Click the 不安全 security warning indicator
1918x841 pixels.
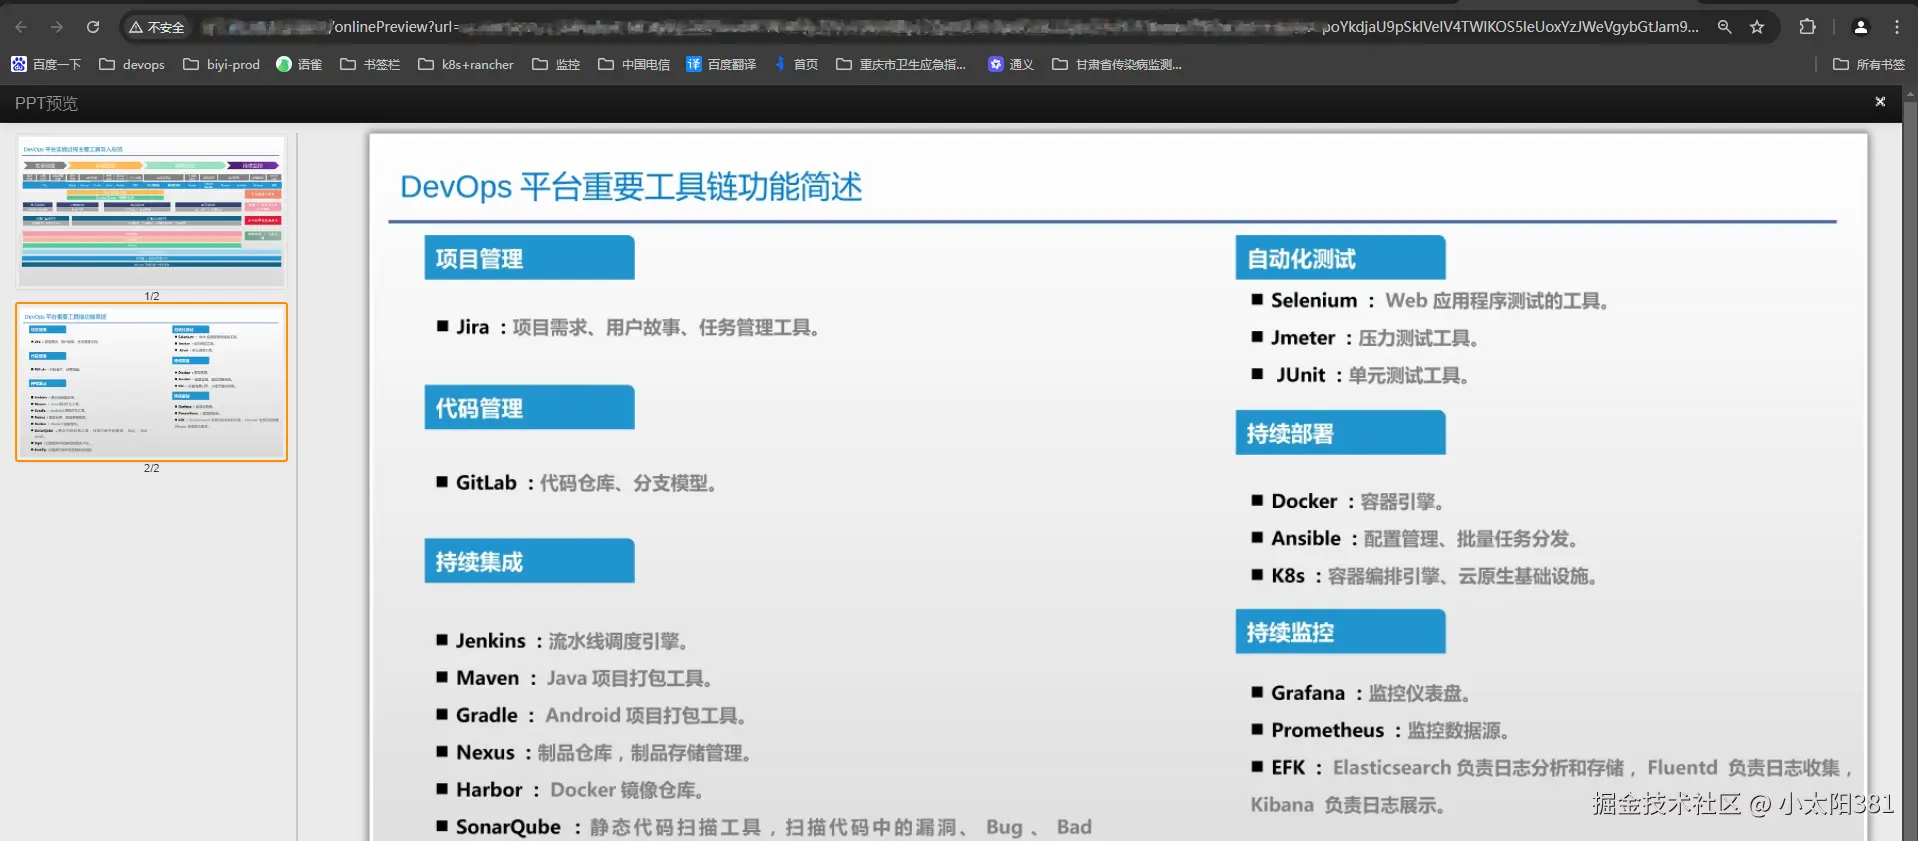157,27
